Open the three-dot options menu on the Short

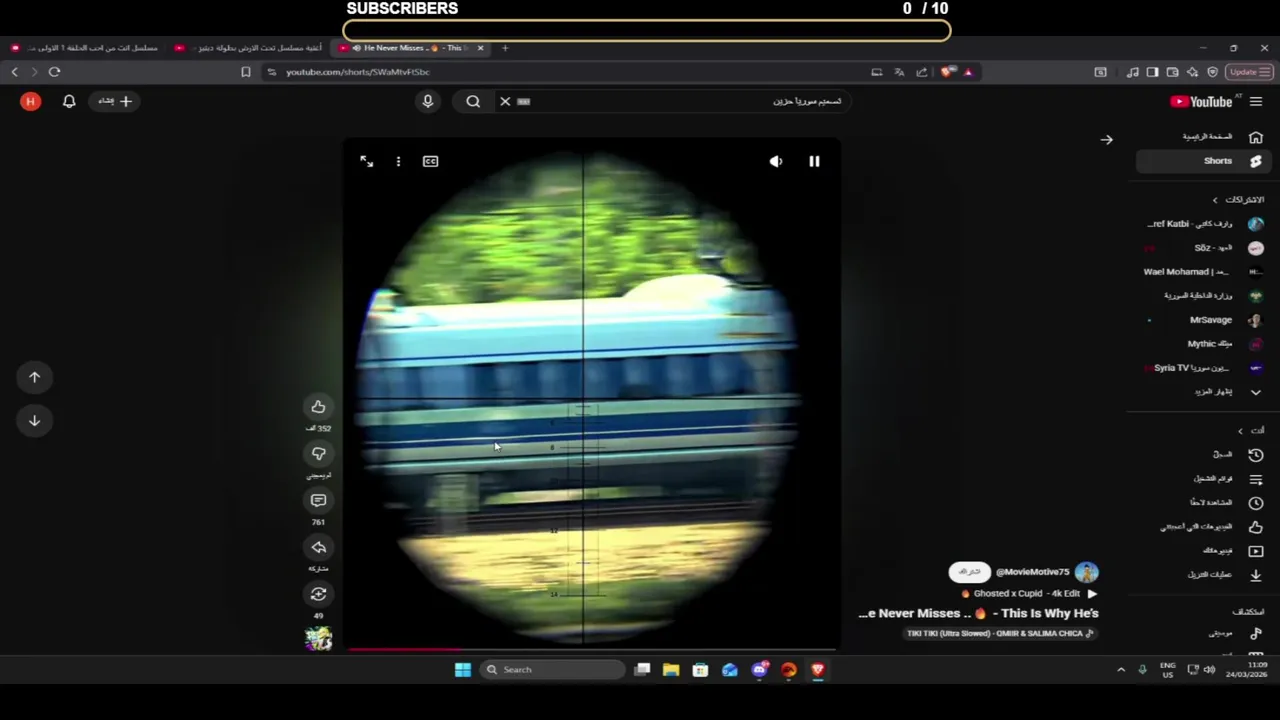[x=398, y=161]
